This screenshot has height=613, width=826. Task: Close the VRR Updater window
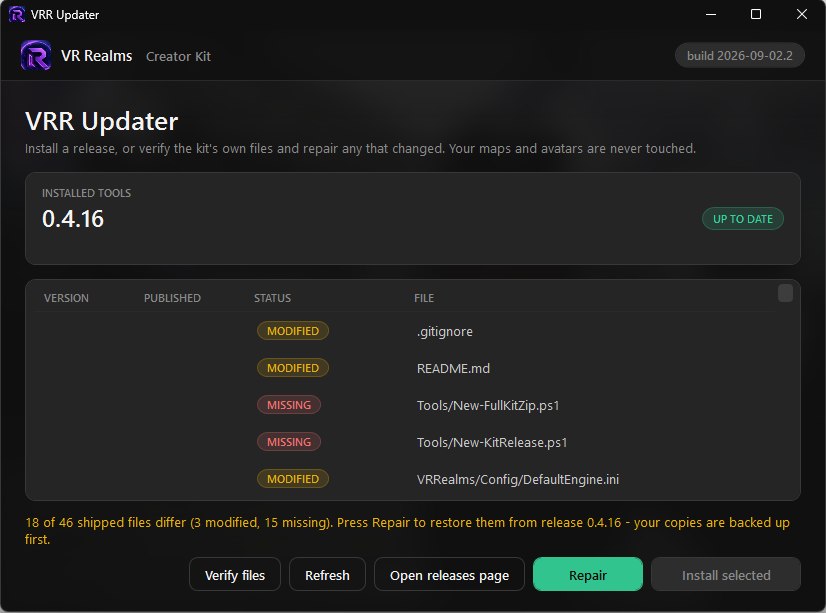(801, 14)
